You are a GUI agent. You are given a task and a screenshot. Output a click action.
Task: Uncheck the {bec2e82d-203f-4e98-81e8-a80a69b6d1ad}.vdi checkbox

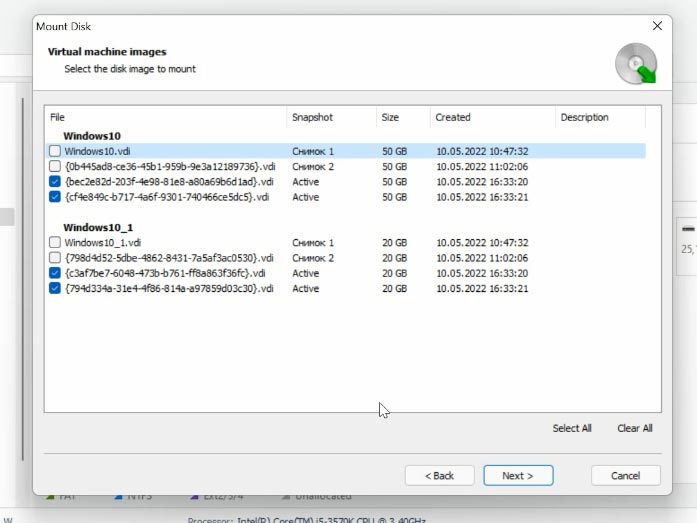point(55,181)
